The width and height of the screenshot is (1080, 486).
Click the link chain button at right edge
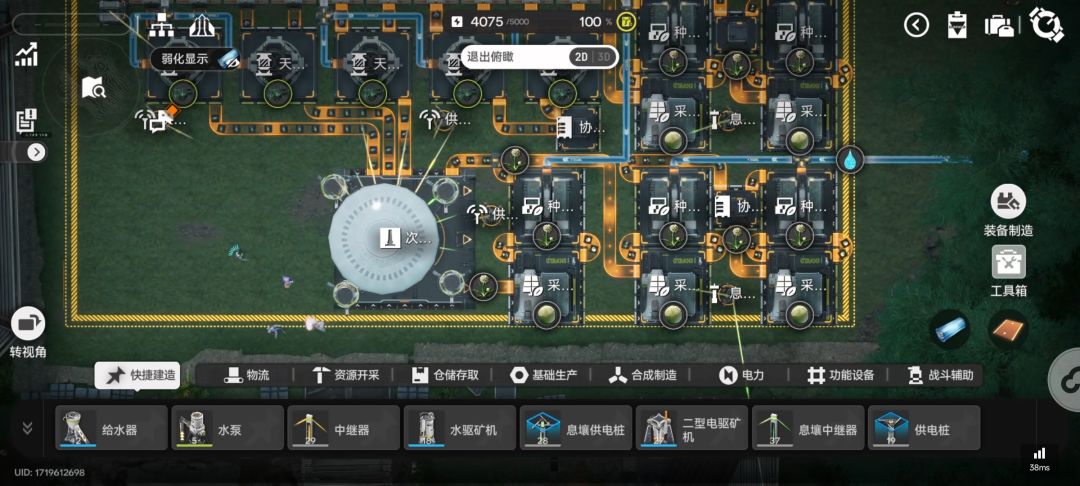click(1066, 380)
